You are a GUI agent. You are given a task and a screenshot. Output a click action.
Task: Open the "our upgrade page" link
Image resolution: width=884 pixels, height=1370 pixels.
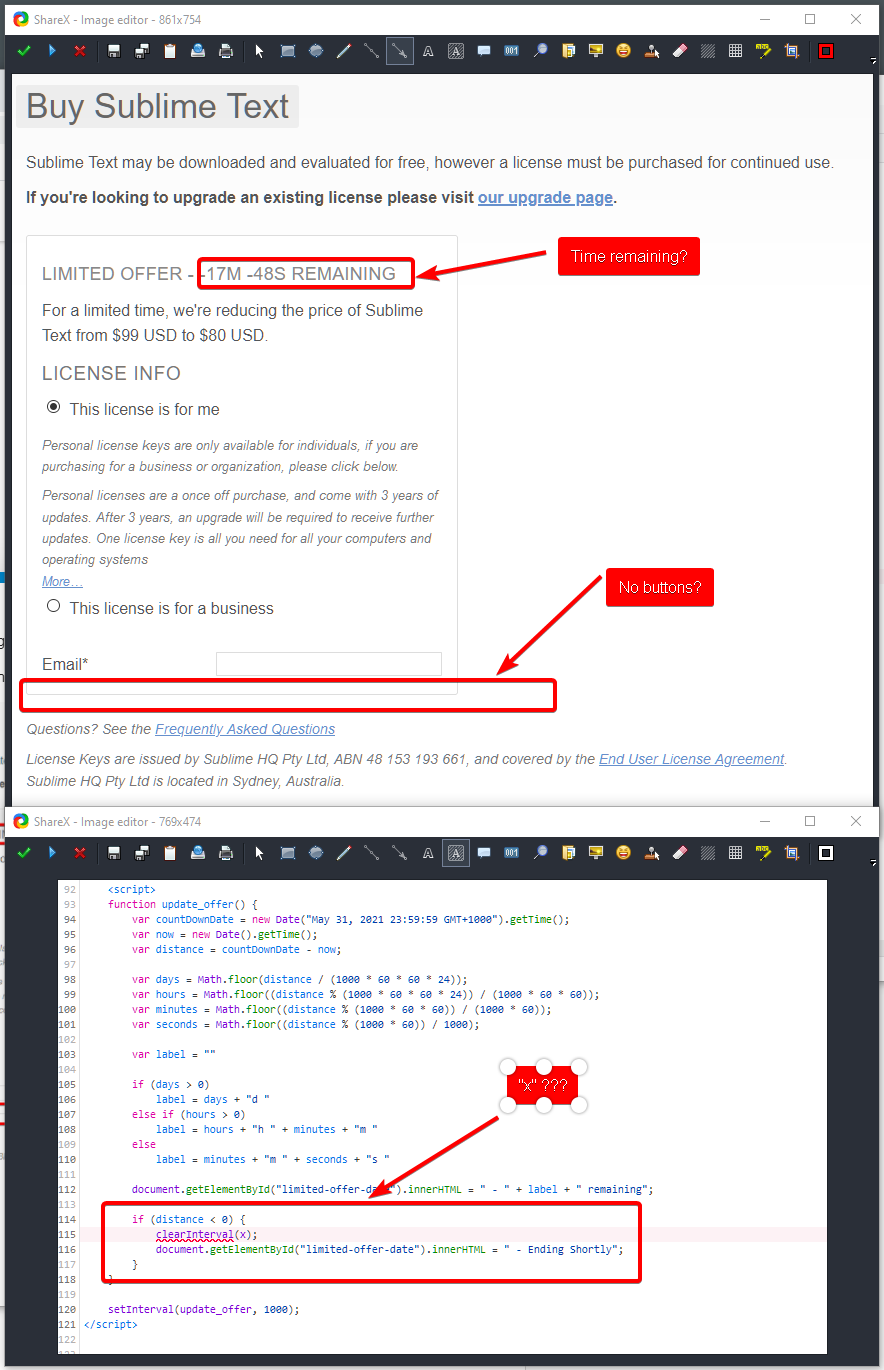click(545, 197)
